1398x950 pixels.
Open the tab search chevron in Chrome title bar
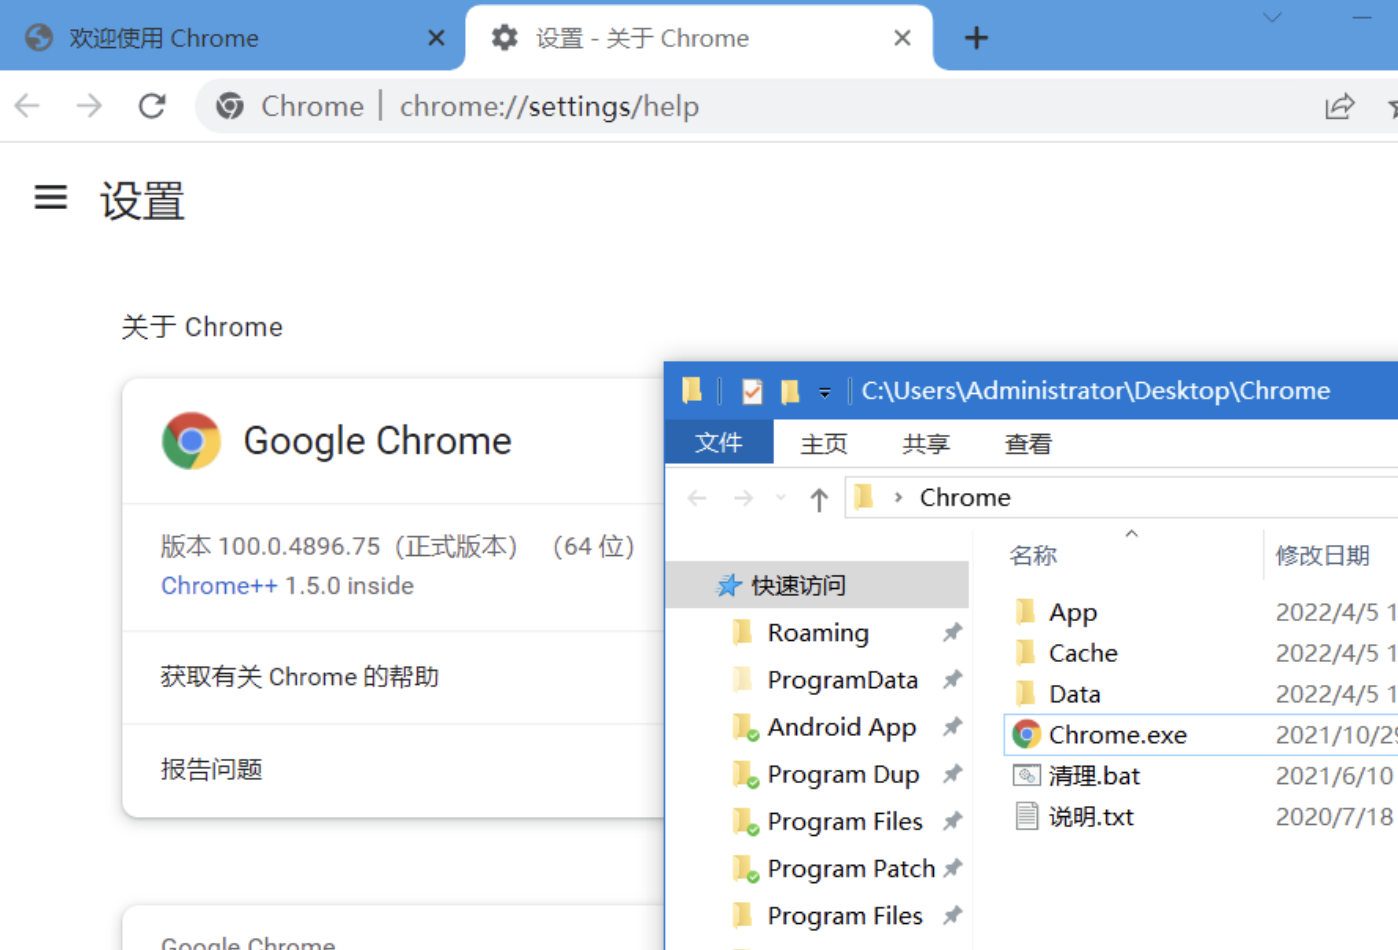coord(1272,17)
